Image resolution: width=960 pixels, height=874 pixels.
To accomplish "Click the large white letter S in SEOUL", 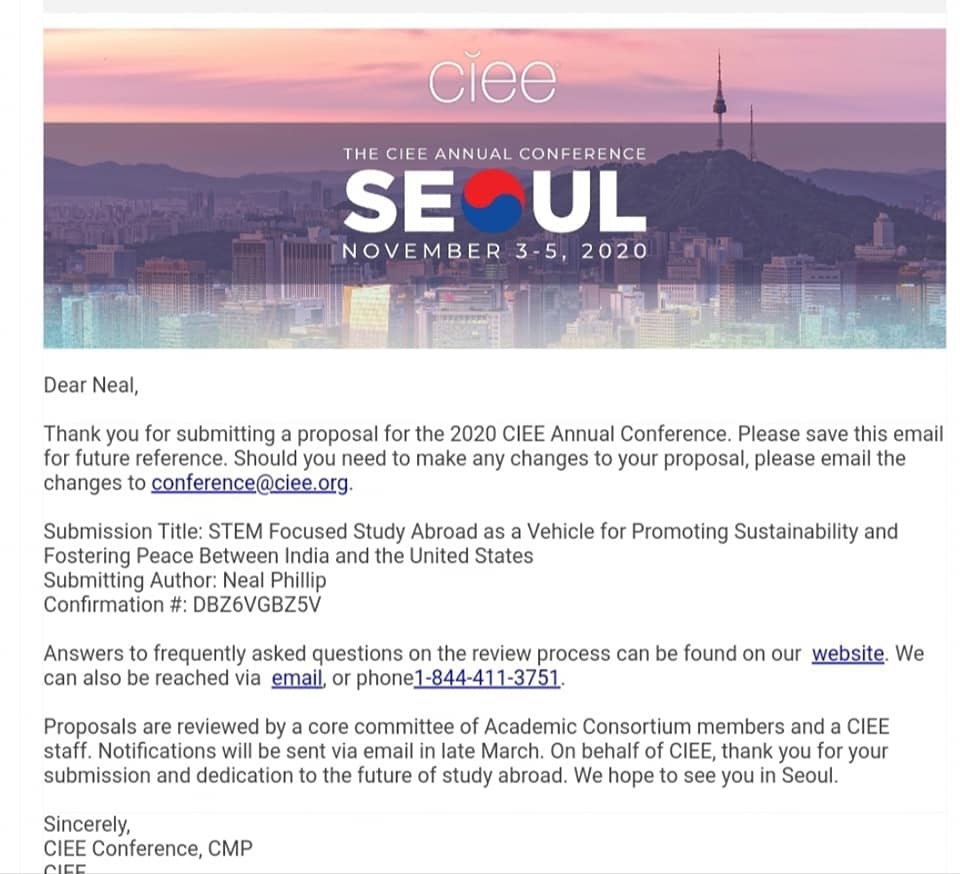I will (x=370, y=201).
